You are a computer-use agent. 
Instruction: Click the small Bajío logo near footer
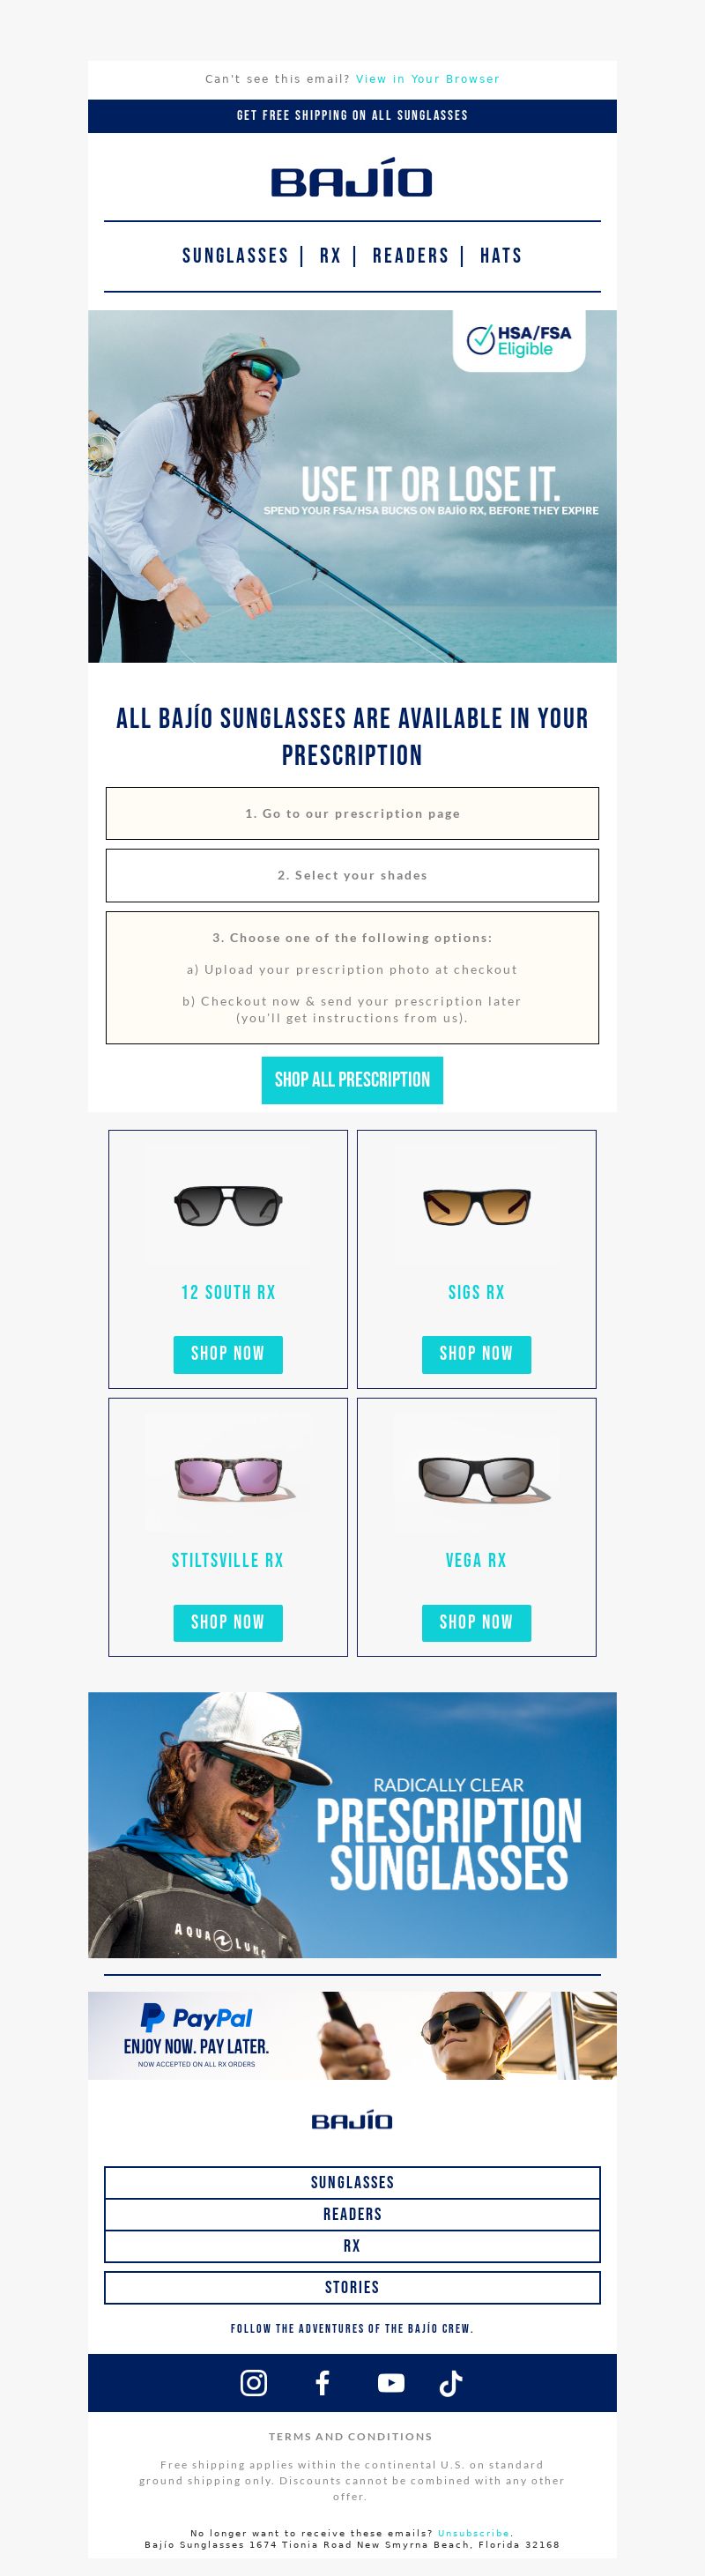tap(352, 2120)
